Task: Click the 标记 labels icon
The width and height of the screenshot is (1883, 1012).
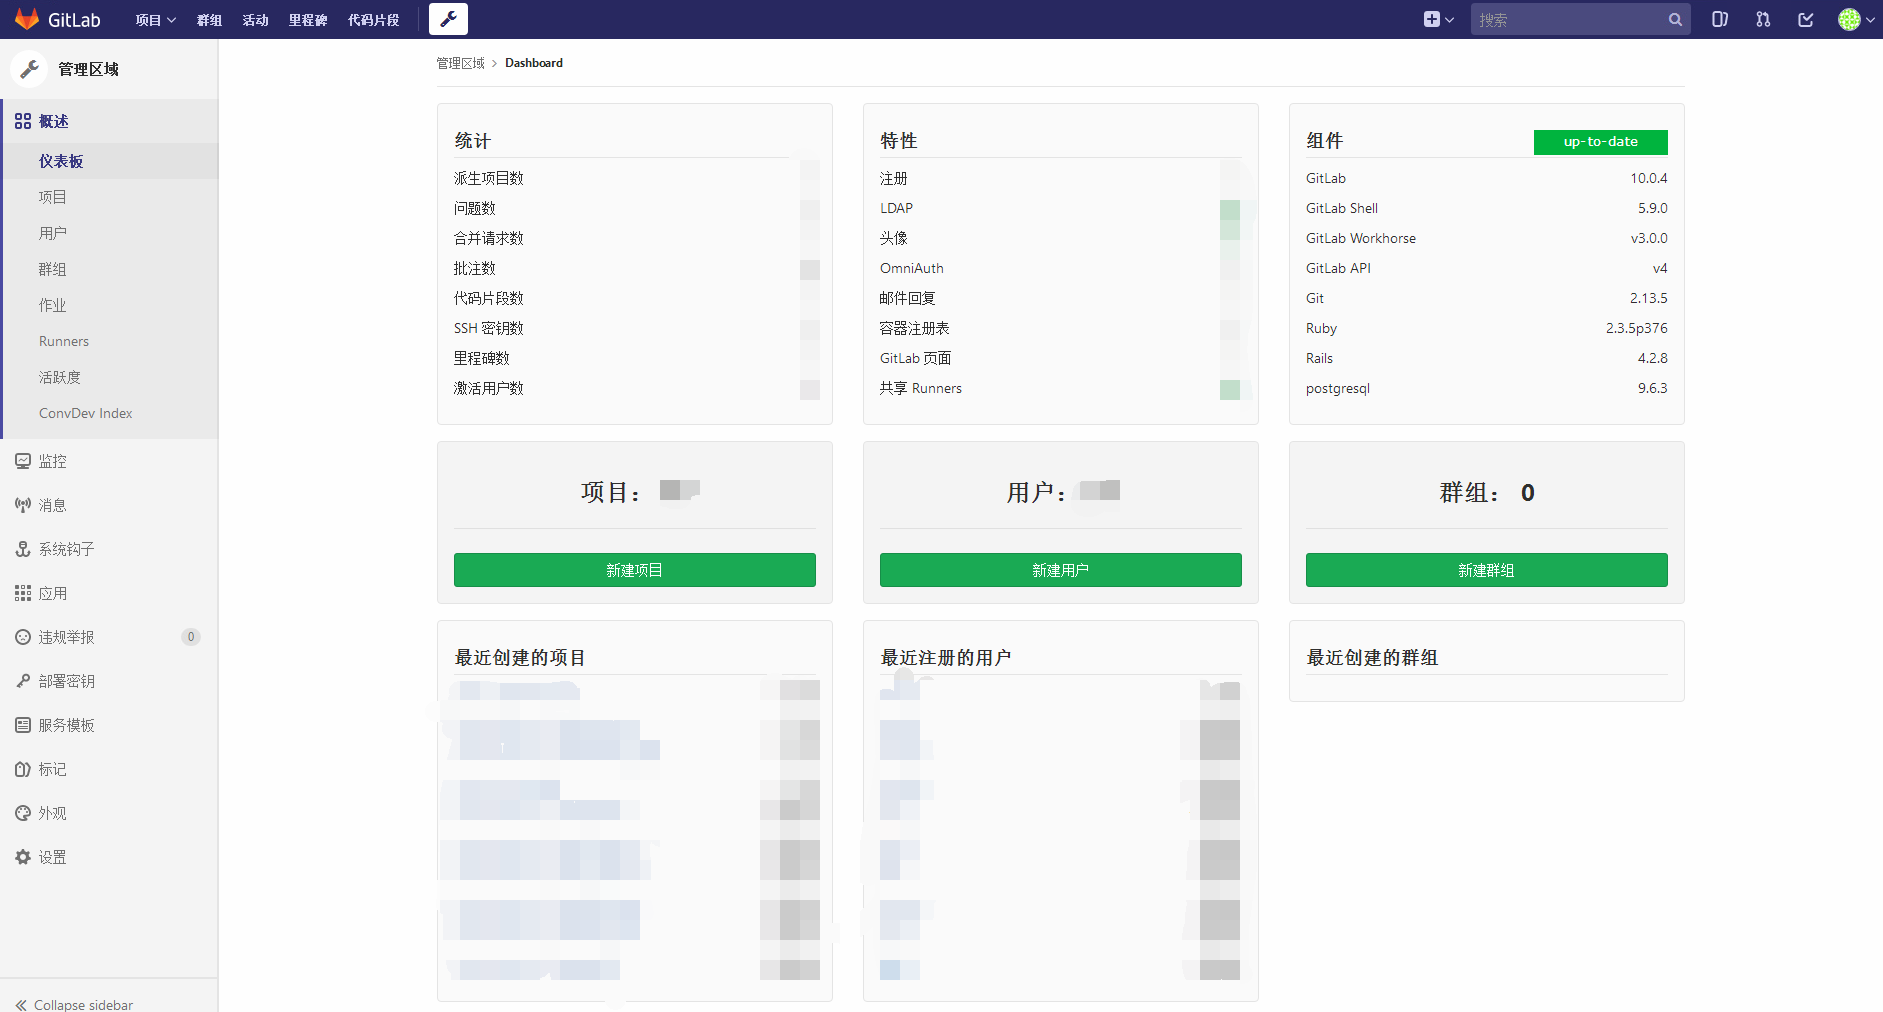Action: pyautogui.click(x=23, y=769)
